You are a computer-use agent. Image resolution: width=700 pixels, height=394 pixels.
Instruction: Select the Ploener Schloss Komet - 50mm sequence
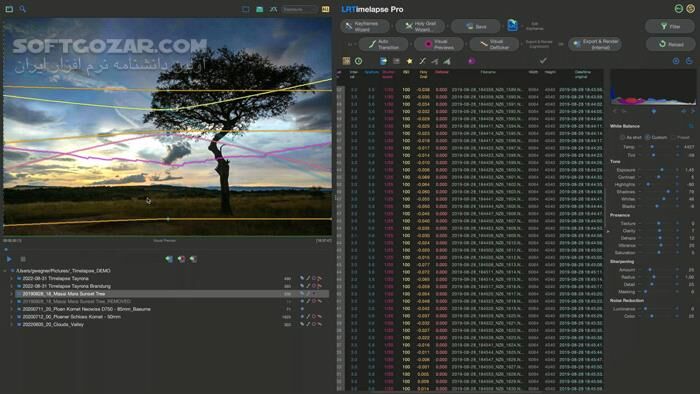coord(71,317)
